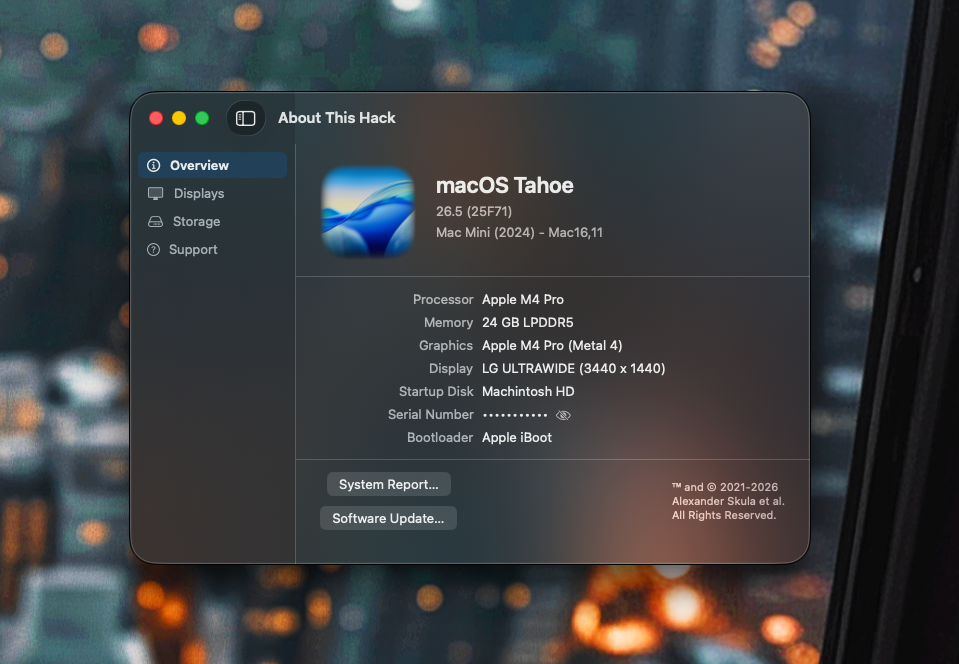Screen dimensions: 959x664
Task: Click the Processor label
Action: coord(443,300)
